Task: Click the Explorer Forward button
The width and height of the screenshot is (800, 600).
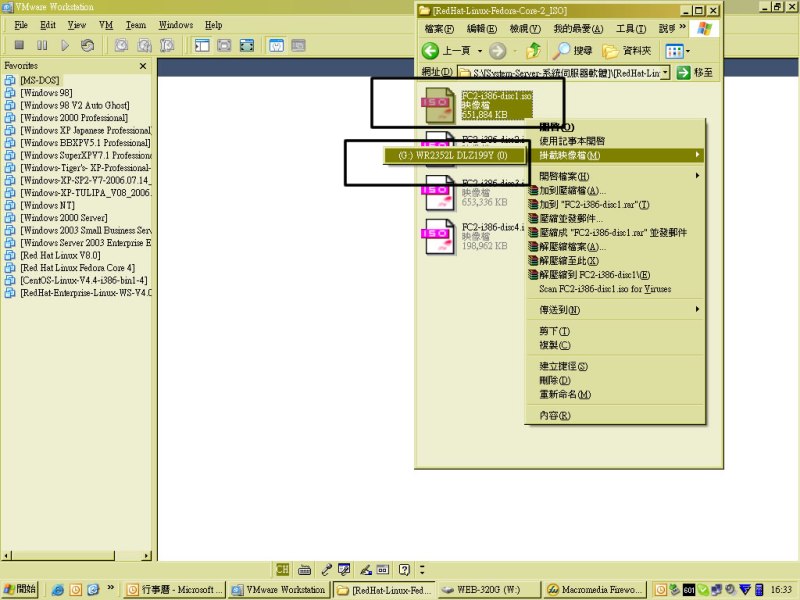Action: tap(497, 51)
